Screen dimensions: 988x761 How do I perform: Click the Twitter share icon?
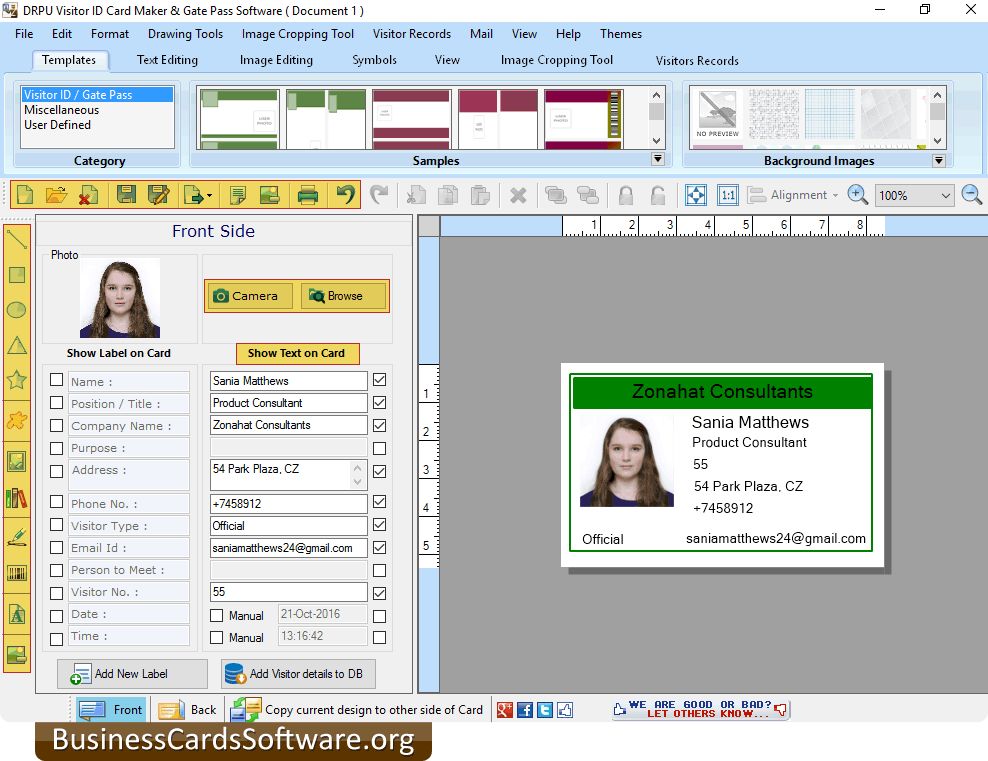[544, 710]
